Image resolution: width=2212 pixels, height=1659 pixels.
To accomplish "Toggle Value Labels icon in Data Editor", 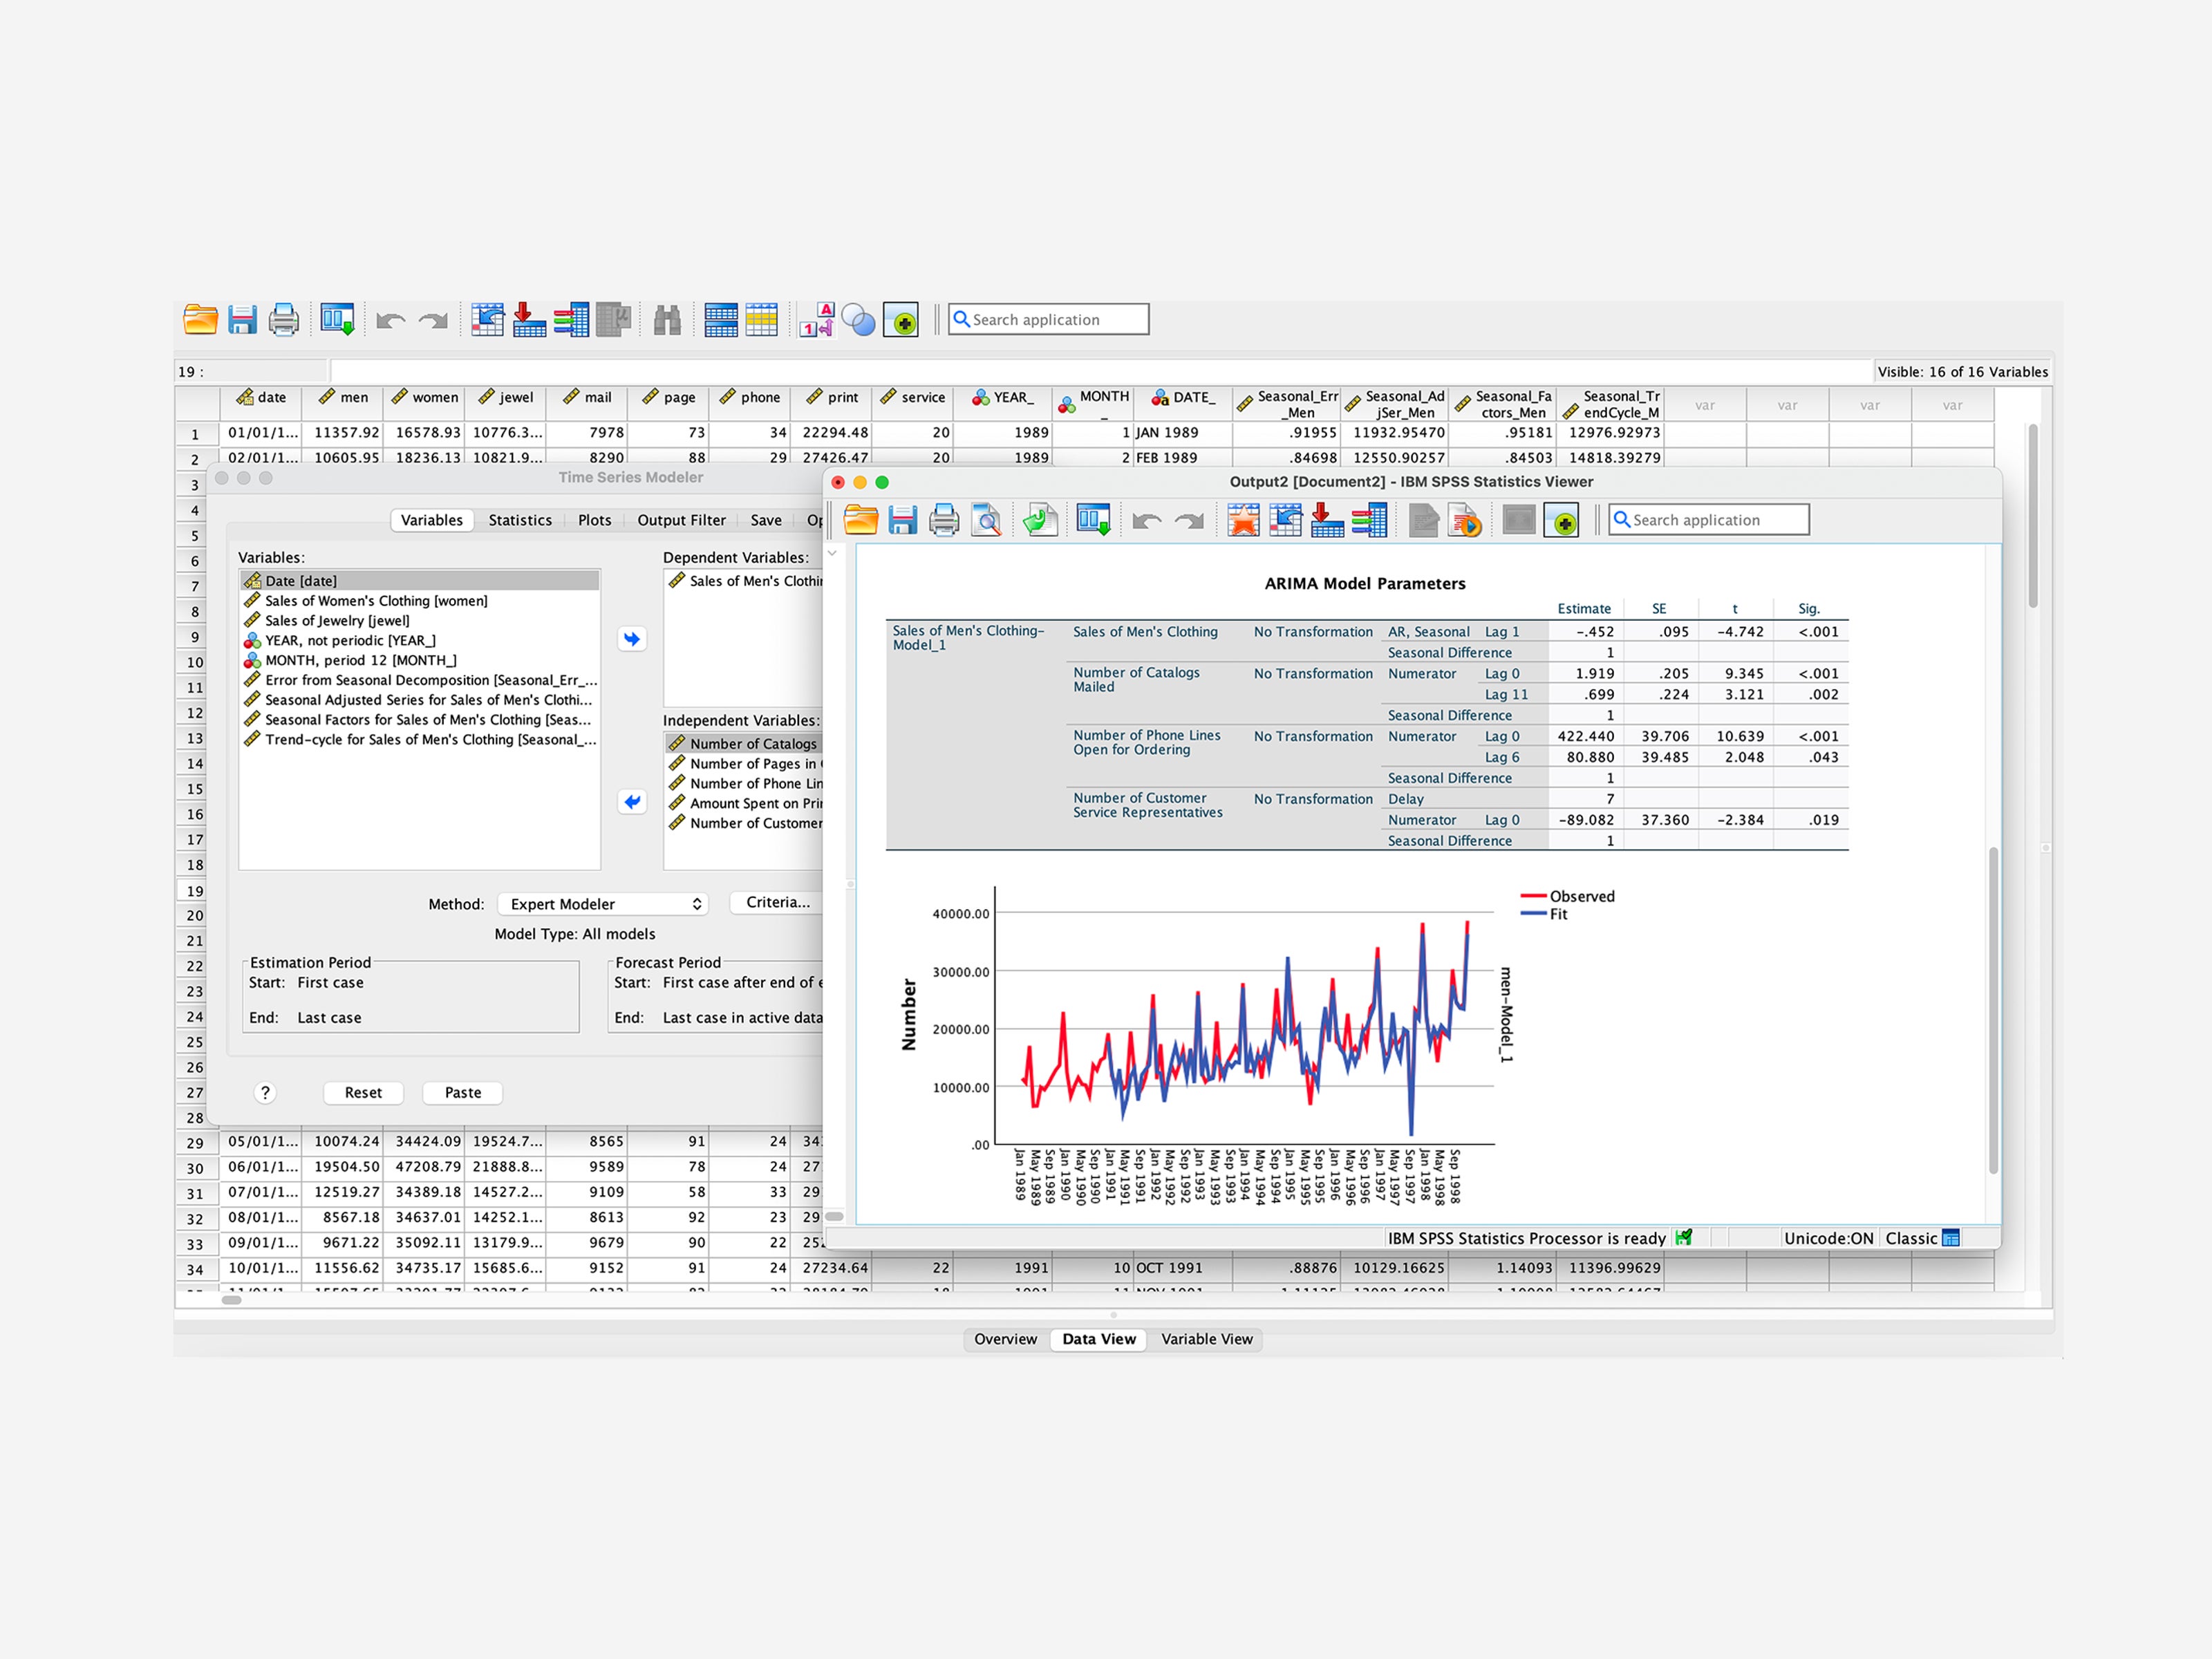I will pyautogui.click(x=816, y=320).
